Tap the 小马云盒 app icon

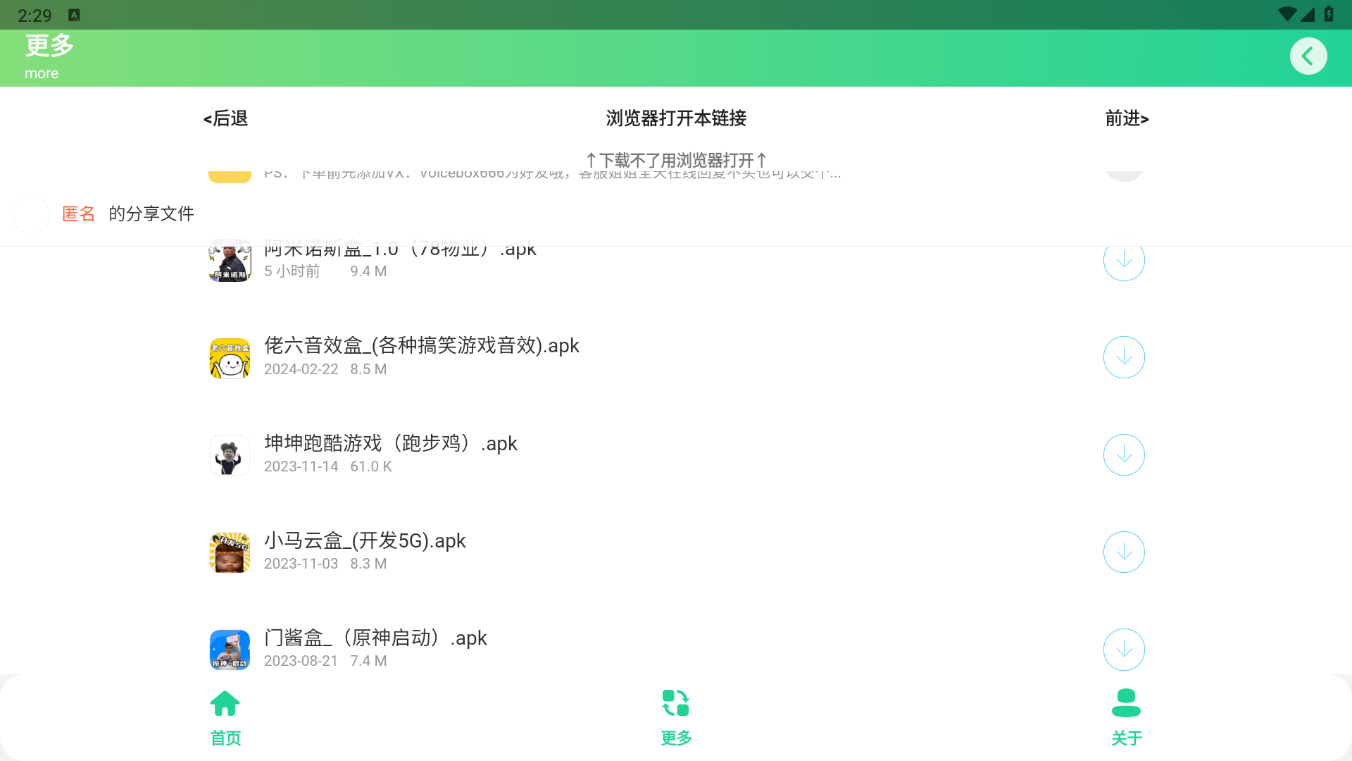pos(229,552)
